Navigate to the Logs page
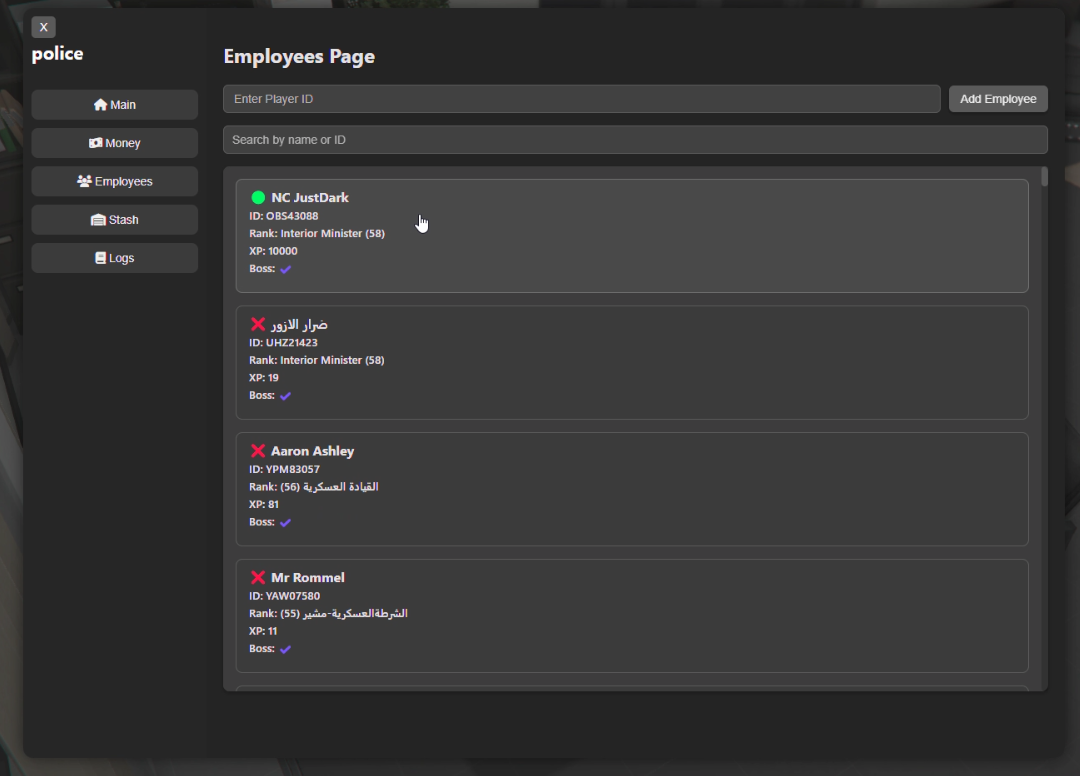 (114, 257)
